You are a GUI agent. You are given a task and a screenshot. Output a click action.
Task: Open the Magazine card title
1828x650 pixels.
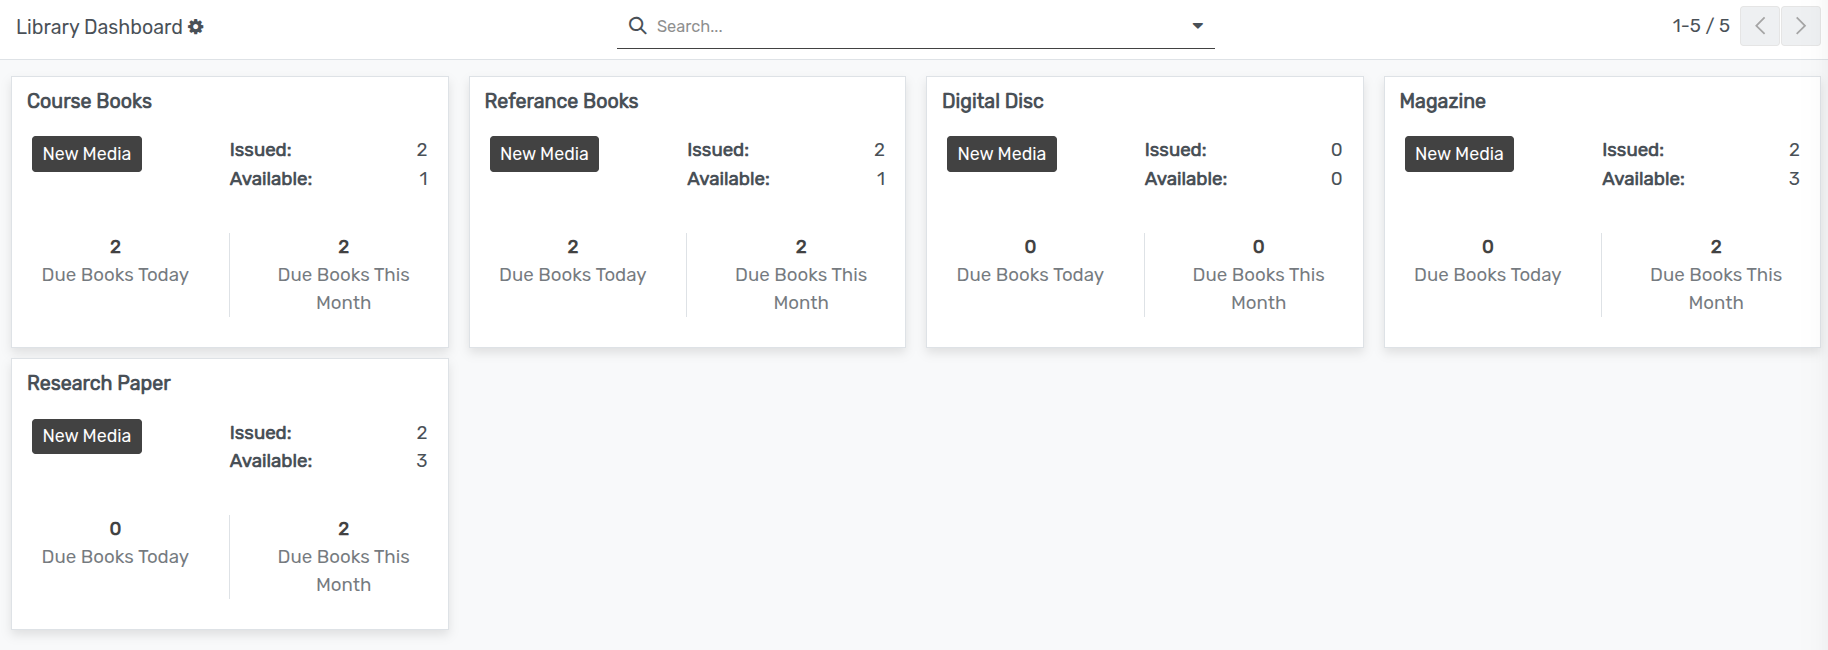(x=1442, y=101)
